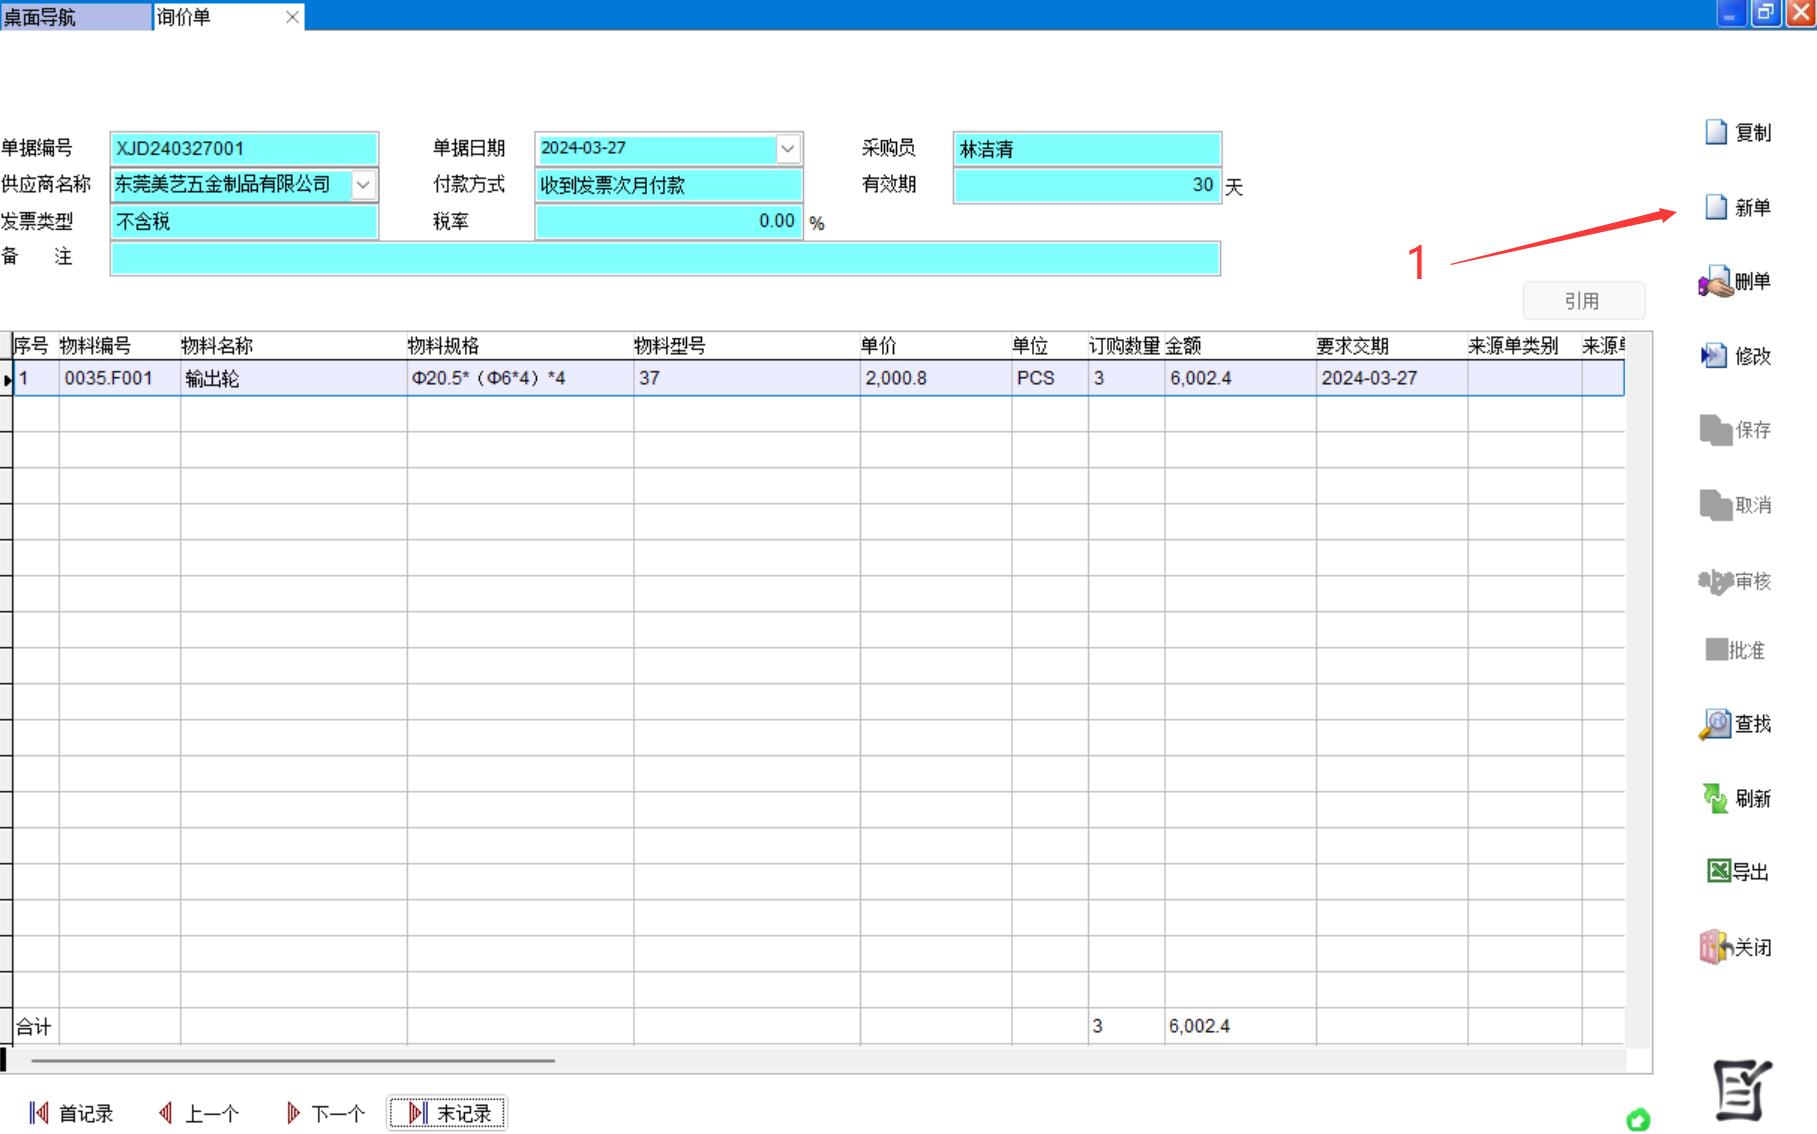Image resolution: width=1817 pixels, height=1134 pixels.
Task: Click the 修改 (Edit) icon
Action: coord(1715,356)
